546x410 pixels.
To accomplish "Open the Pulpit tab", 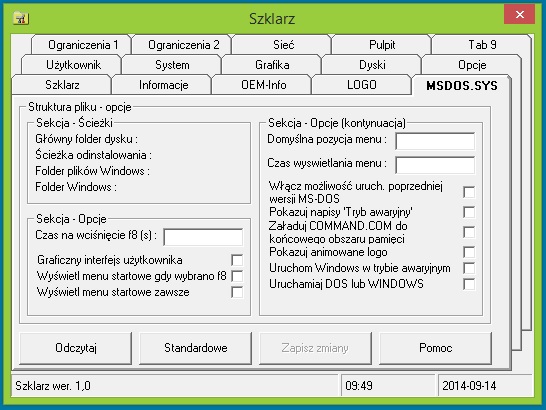I will 382,45.
